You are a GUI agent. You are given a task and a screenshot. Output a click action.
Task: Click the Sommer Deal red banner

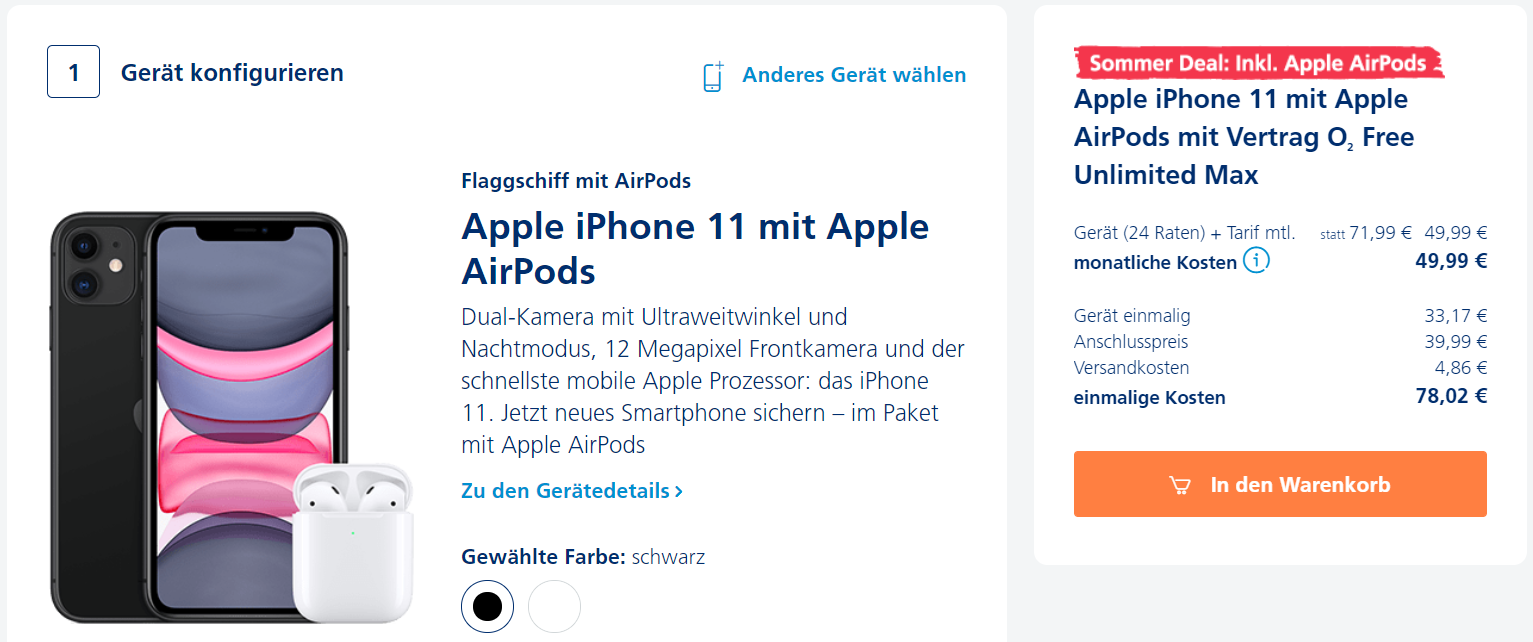(x=1259, y=63)
